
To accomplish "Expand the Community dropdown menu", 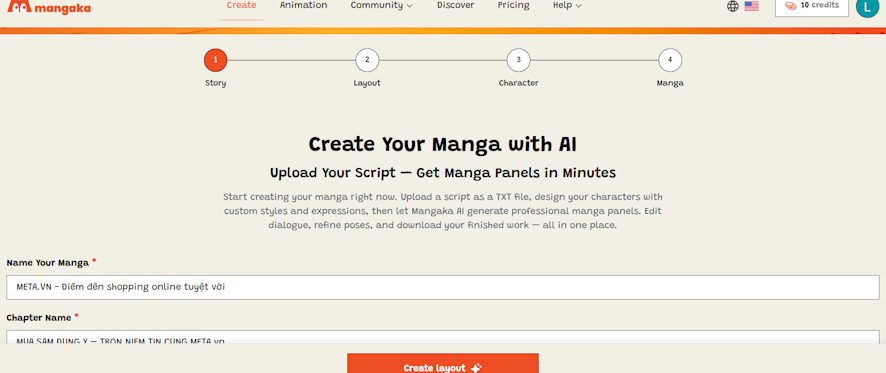I will (381, 6).
